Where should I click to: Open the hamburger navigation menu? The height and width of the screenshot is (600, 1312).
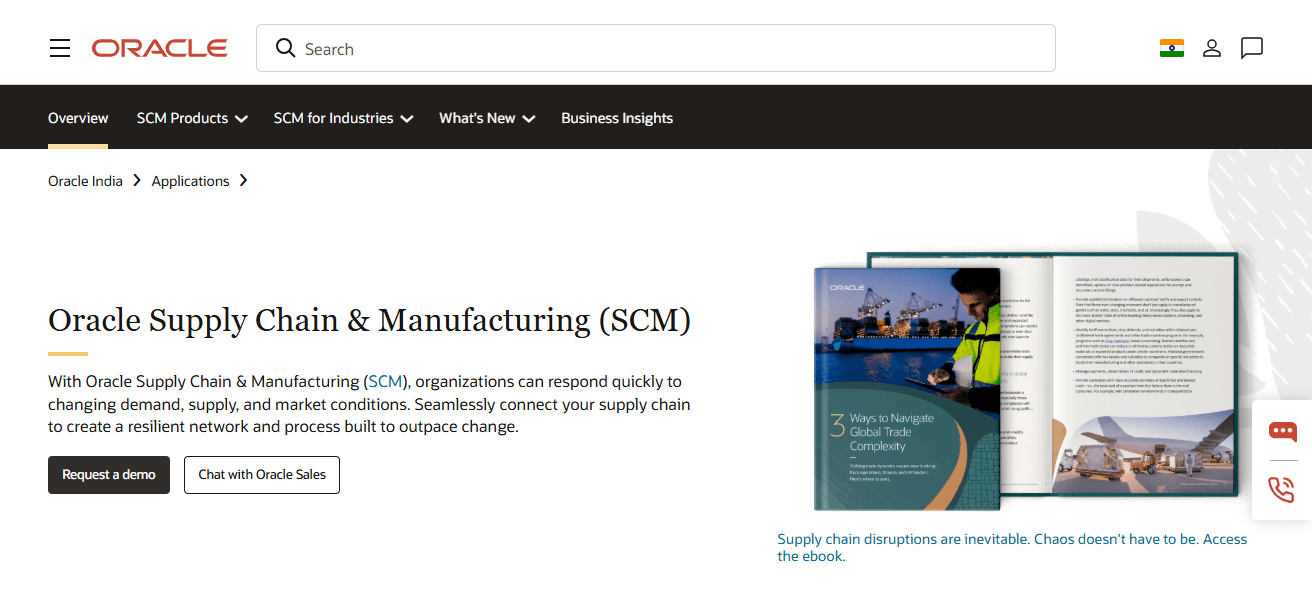pos(60,48)
